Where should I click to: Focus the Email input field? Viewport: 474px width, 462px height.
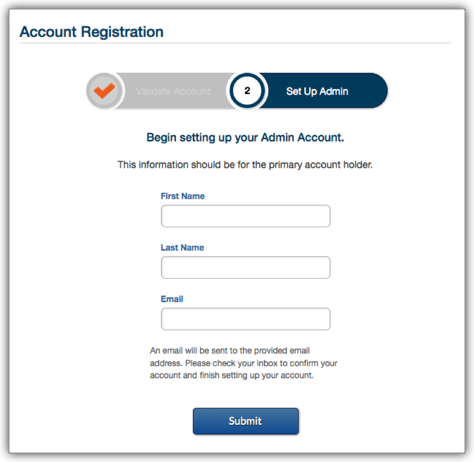coord(246,319)
